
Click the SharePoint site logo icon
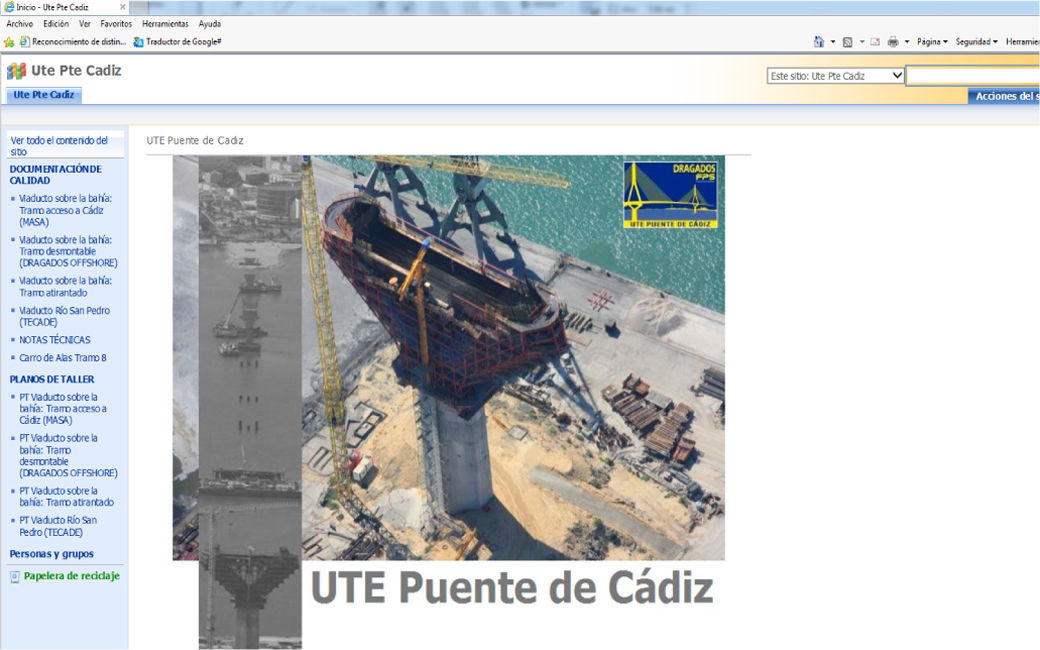click(16, 71)
